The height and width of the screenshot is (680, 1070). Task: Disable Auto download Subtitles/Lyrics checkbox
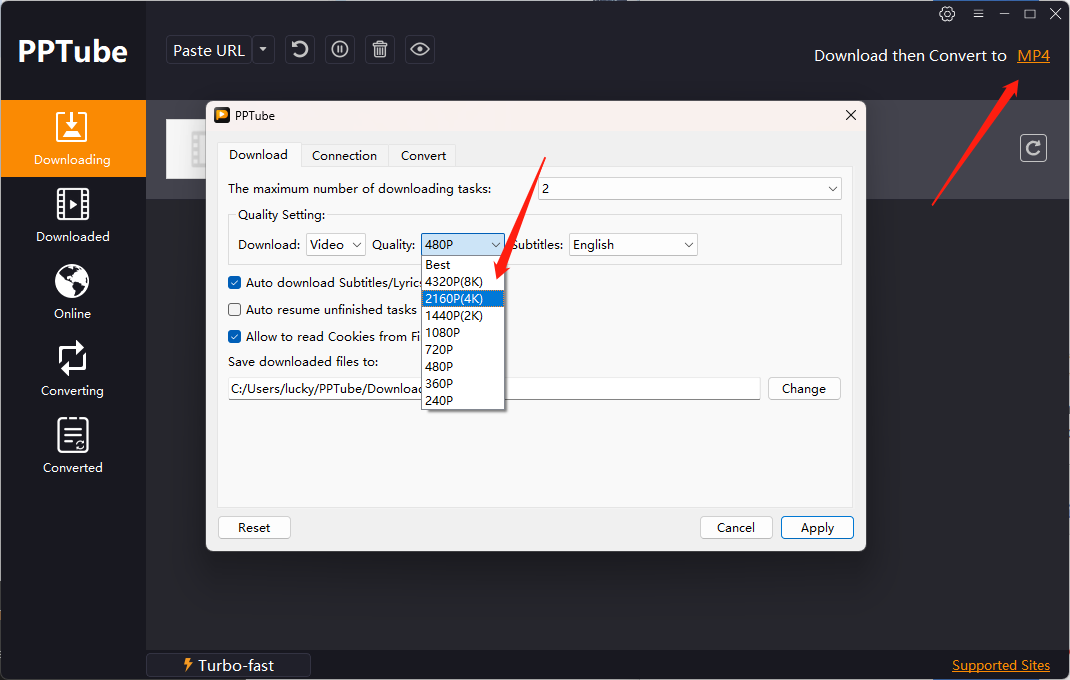(x=235, y=283)
